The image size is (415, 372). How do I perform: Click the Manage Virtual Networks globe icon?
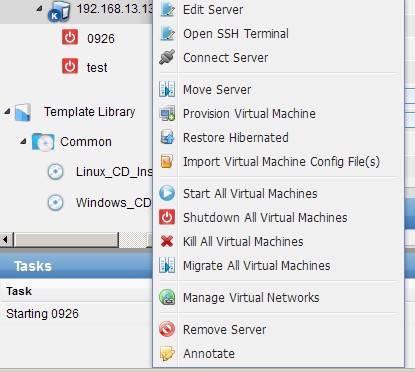[167, 297]
